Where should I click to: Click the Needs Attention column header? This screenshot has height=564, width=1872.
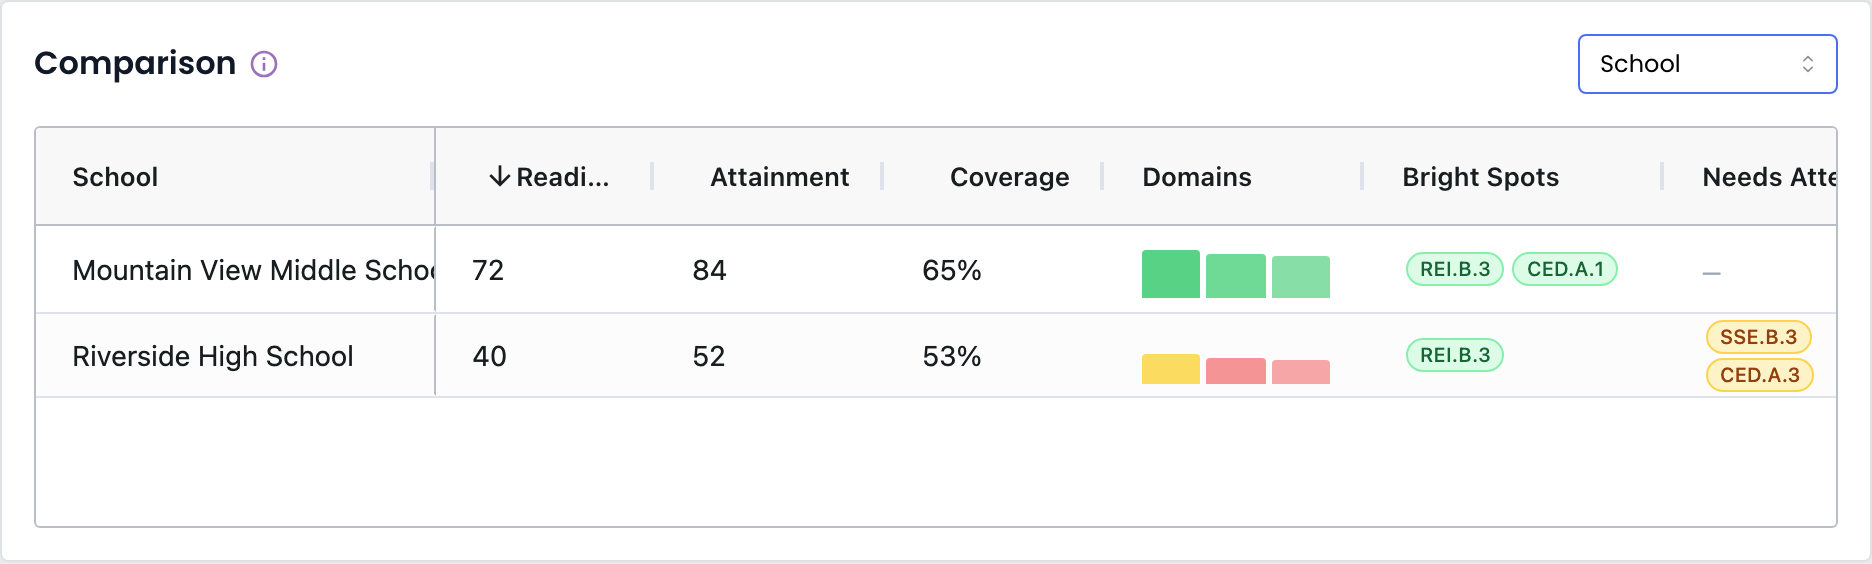tap(1769, 177)
